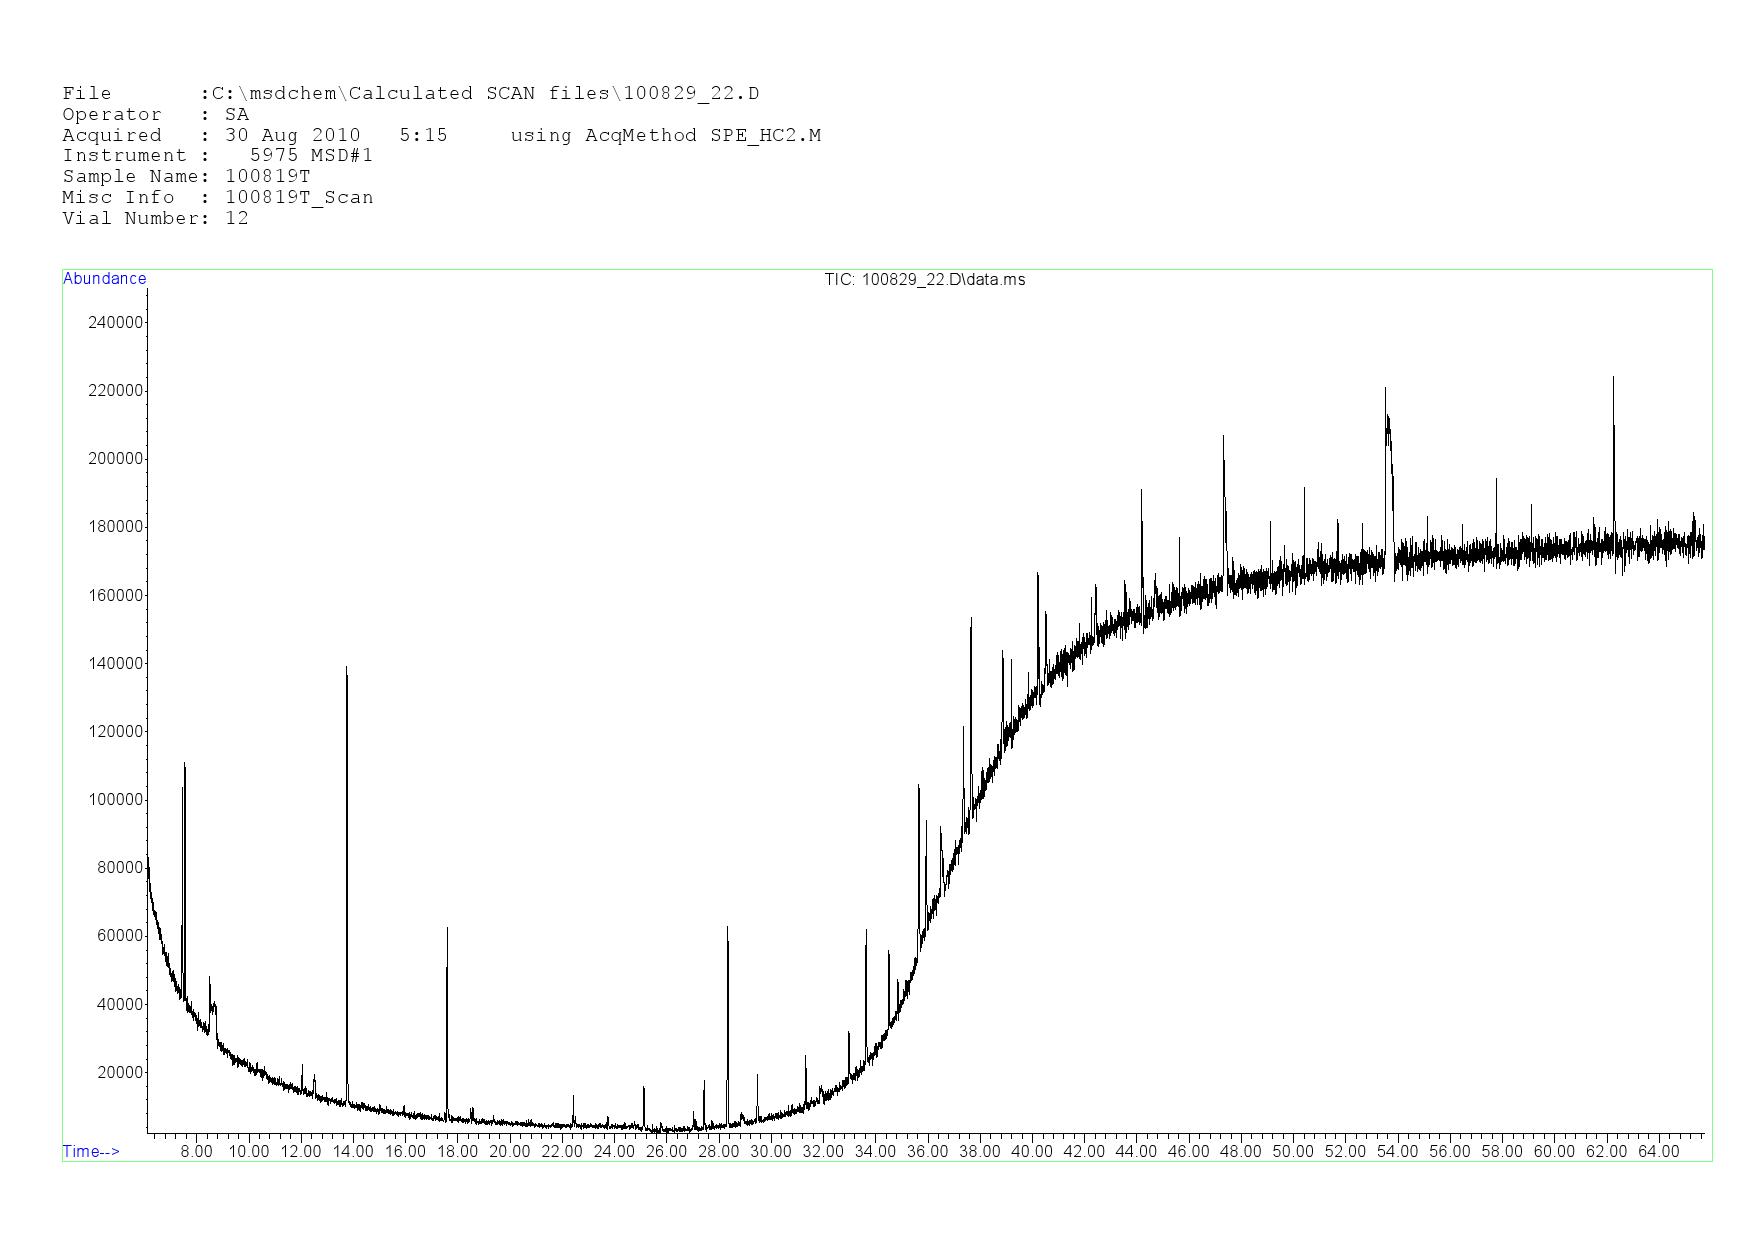The image size is (1754, 1240).
Task: Click the highest peak apex near 62.2 minutes
Action: pos(1613,378)
